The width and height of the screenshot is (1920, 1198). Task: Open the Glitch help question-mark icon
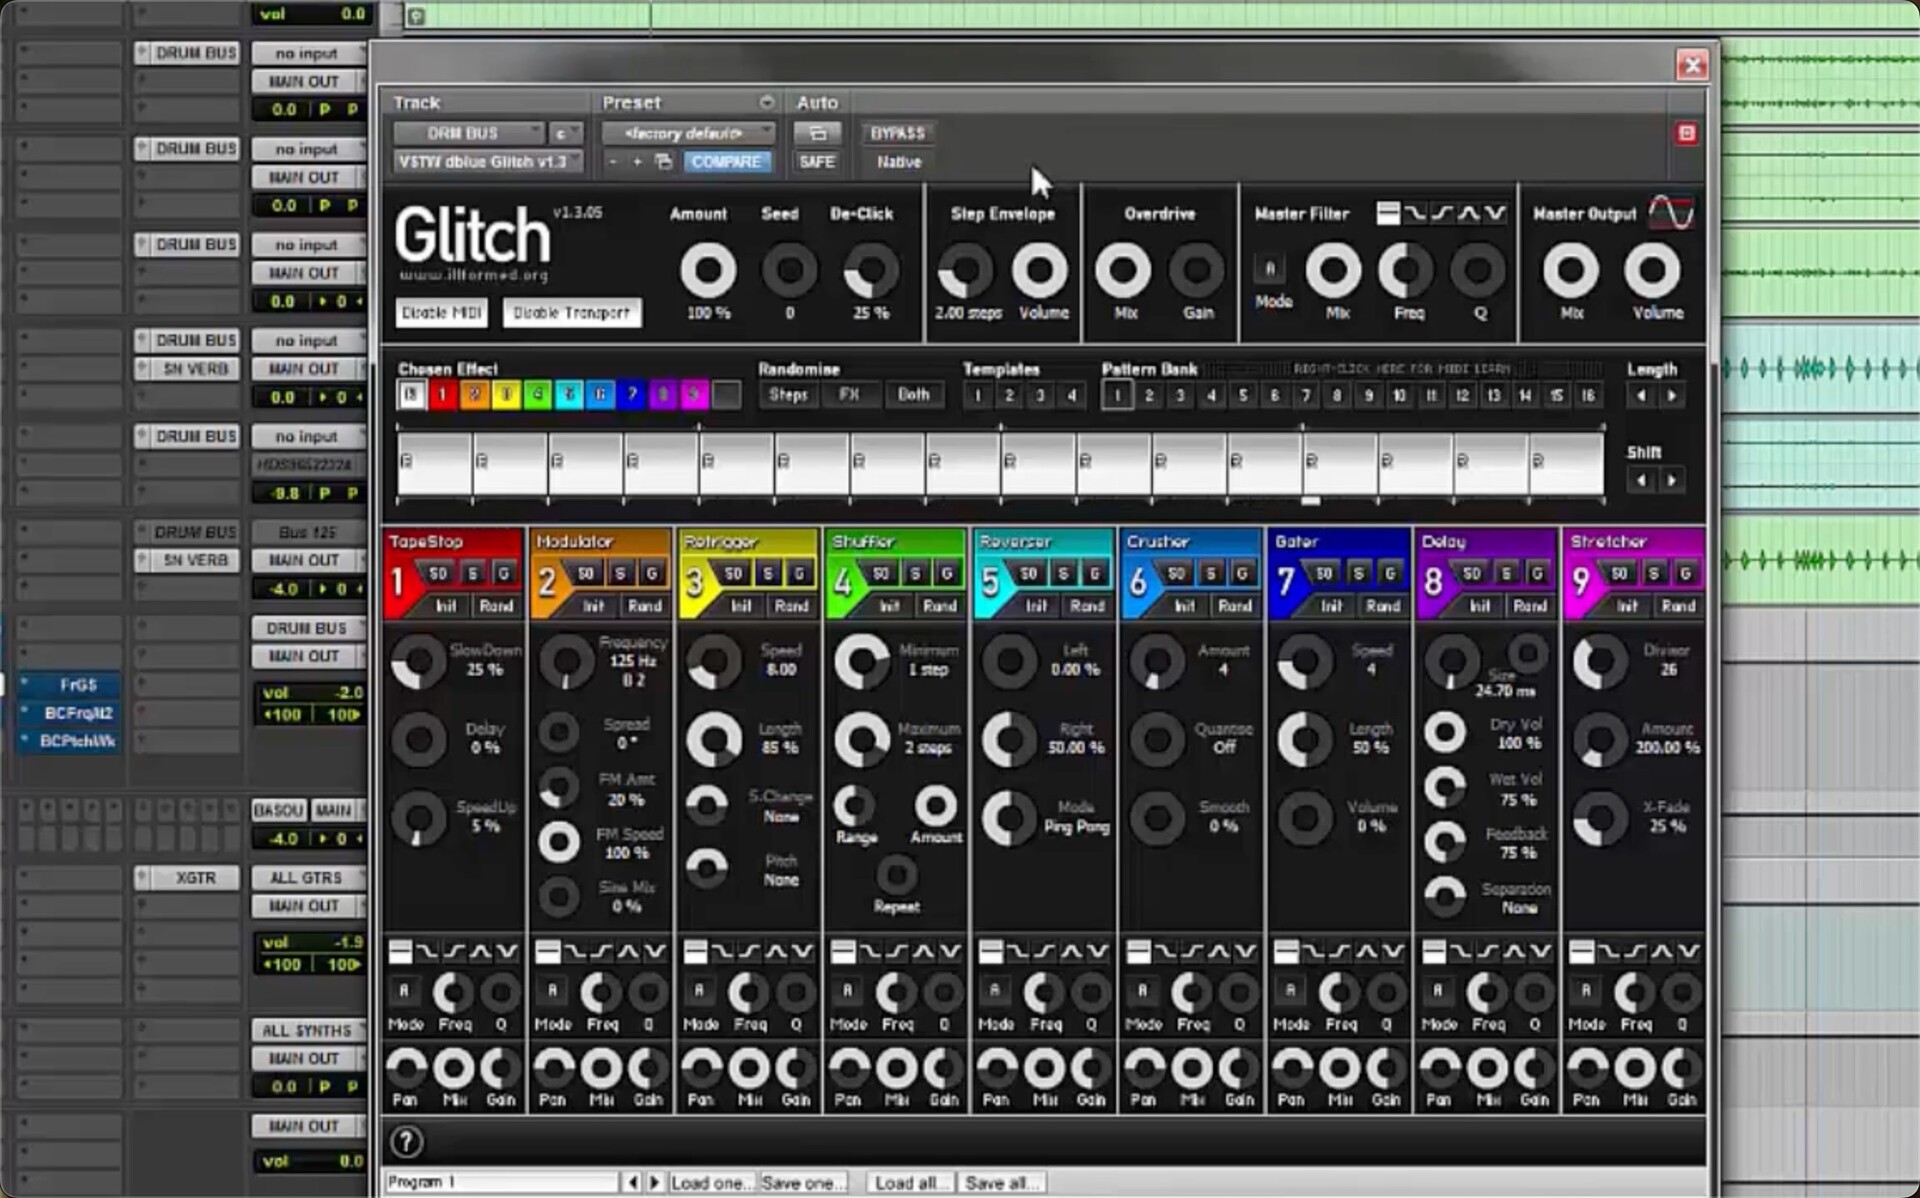pyautogui.click(x=406, y=1141)
